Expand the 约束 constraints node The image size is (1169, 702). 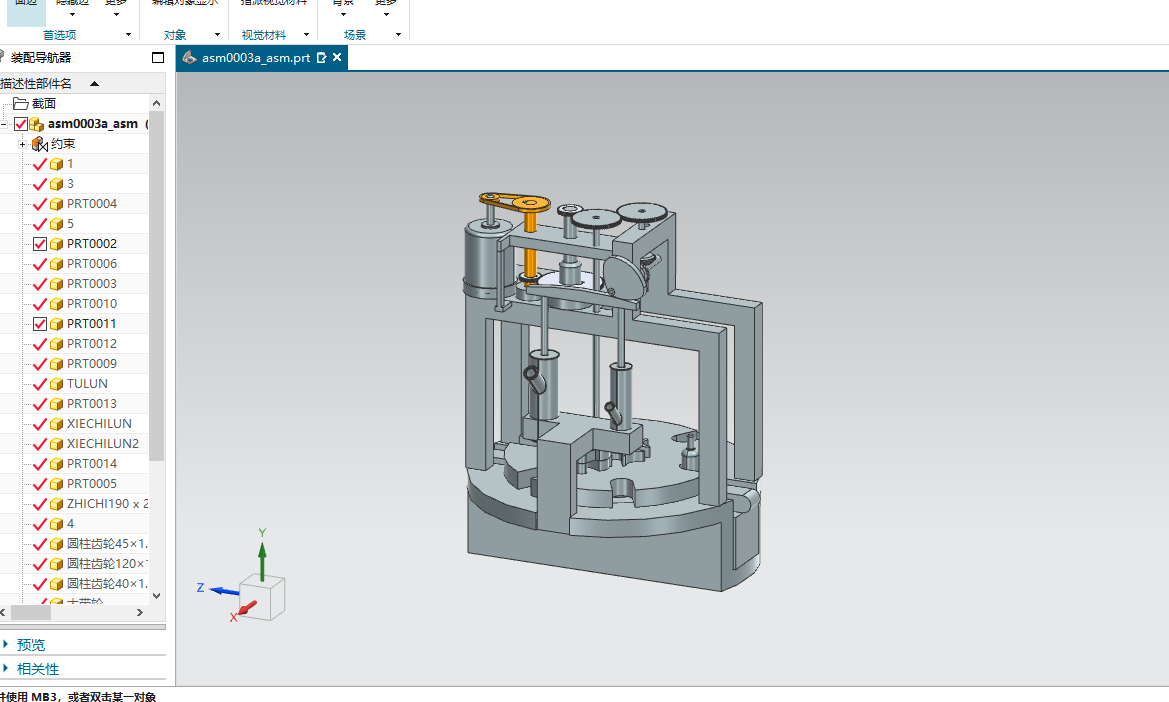22,144
